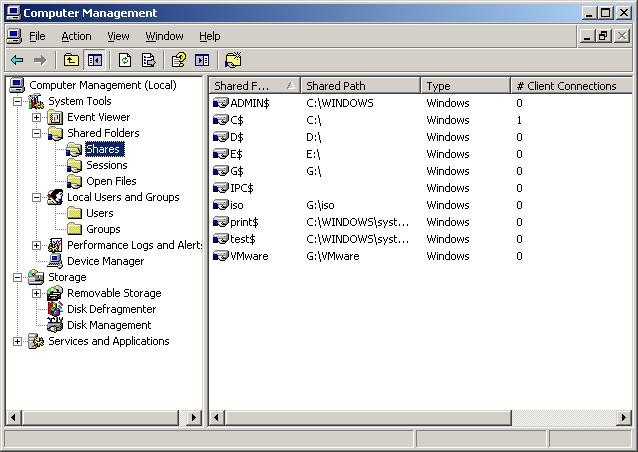This screenshot has width=638, height=452.
Task: Click the Local Users and Groups icon
Action: point(55,197)
